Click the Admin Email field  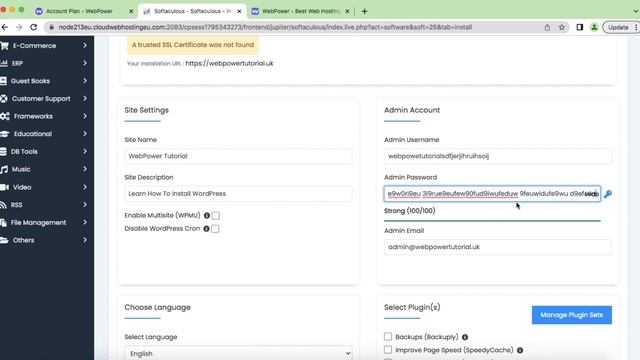(x=498, y=247)
